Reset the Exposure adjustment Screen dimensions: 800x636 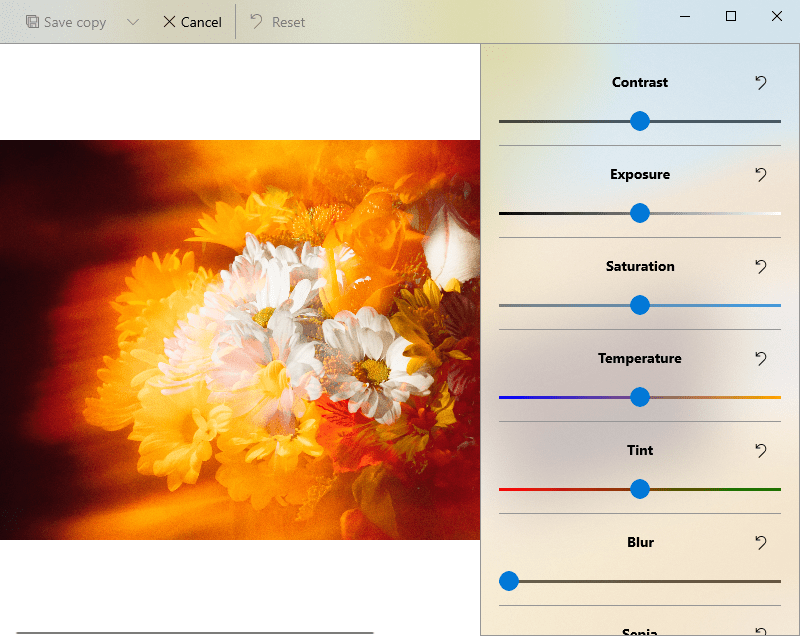pyautogui.click(x=761, y=175)
